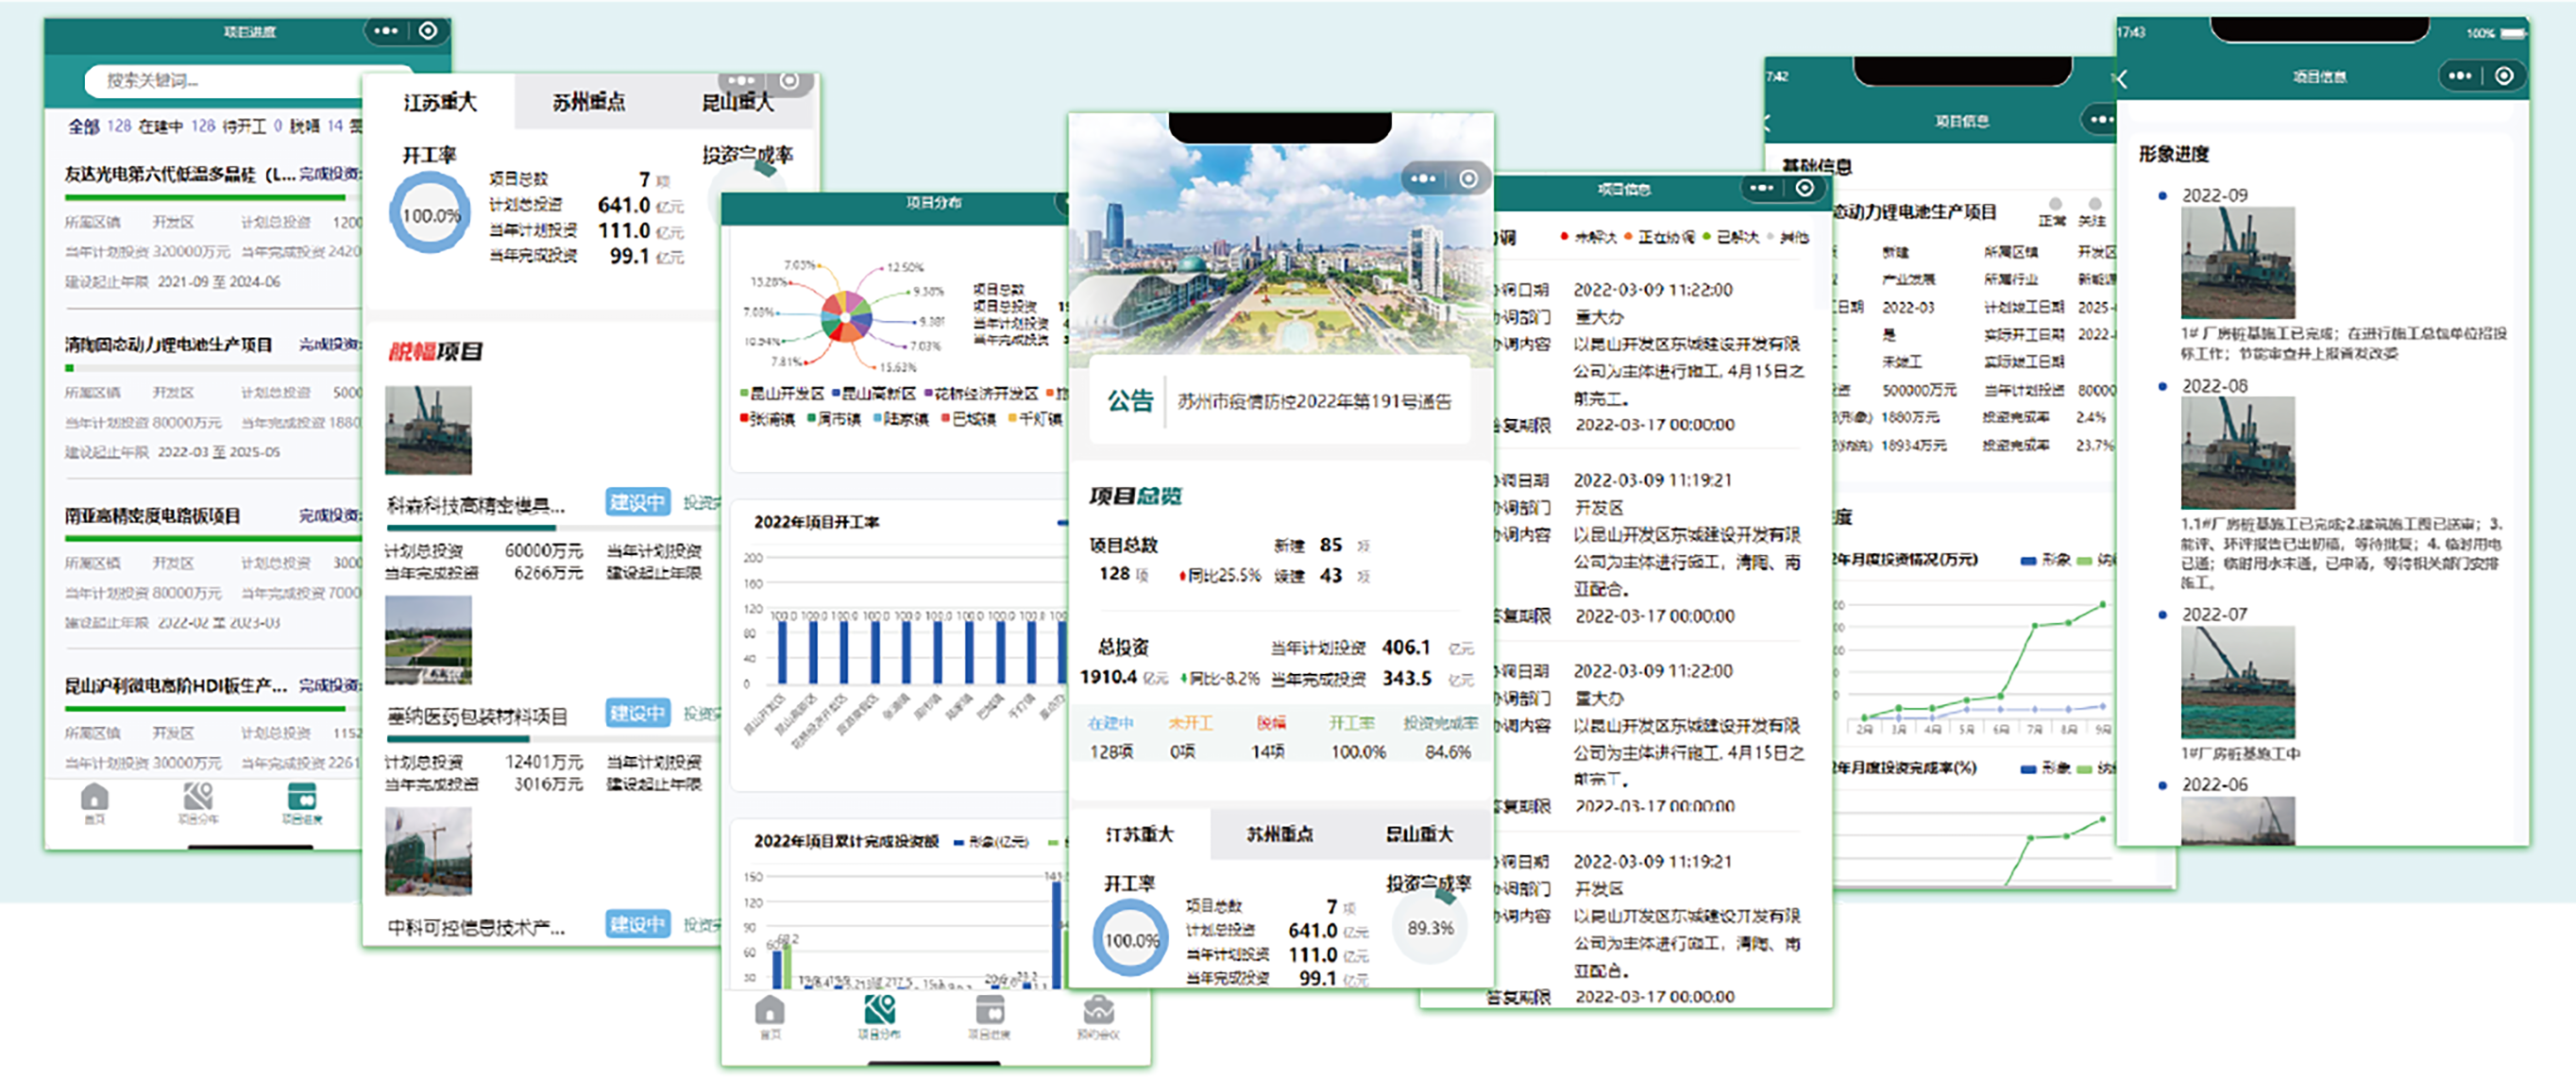Tap the target capsule icon over the city banner
Image resolution: width=2576 pixels, height=1078 pixels.
tap(1468, 179)
